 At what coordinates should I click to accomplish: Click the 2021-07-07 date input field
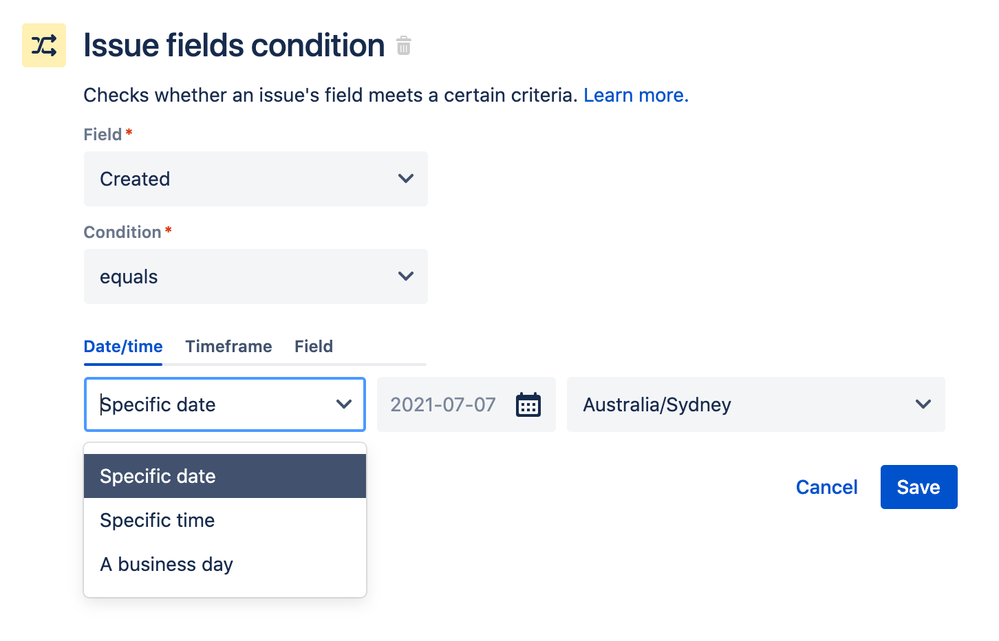pyautogui.click(x=444, y=405)
